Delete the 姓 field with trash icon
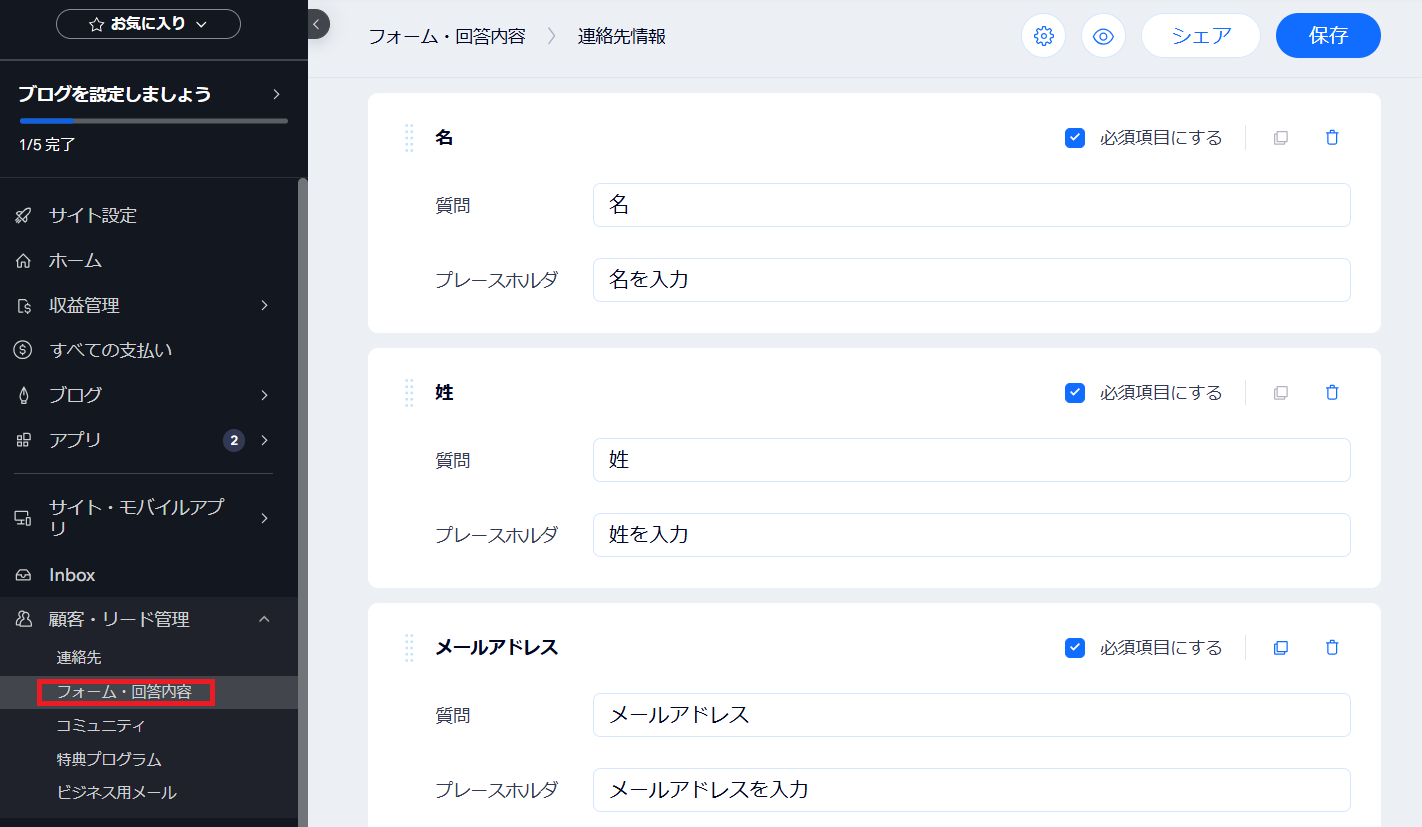The width and height of the screenshot is (1422, 827). point(1331,393)
